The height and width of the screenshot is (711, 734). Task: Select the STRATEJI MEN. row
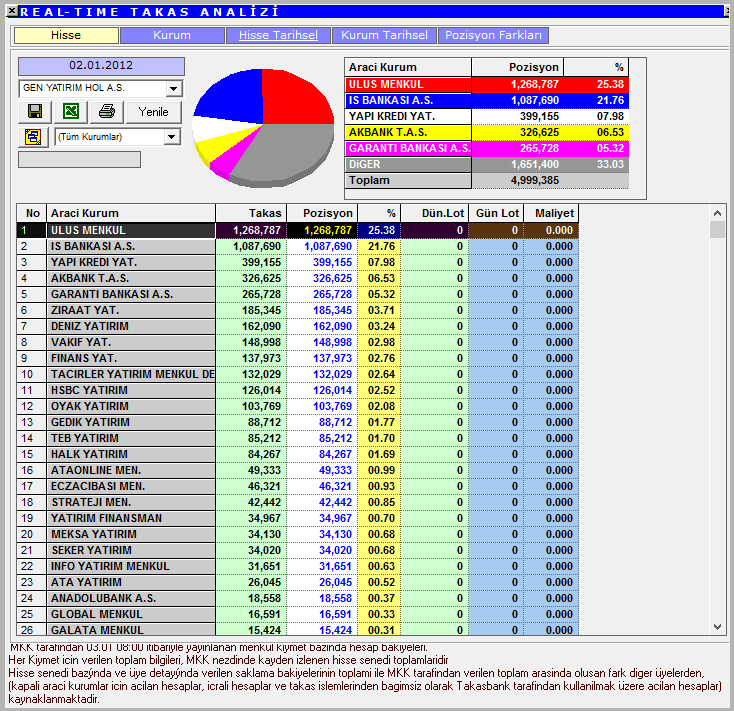point(298,502)
